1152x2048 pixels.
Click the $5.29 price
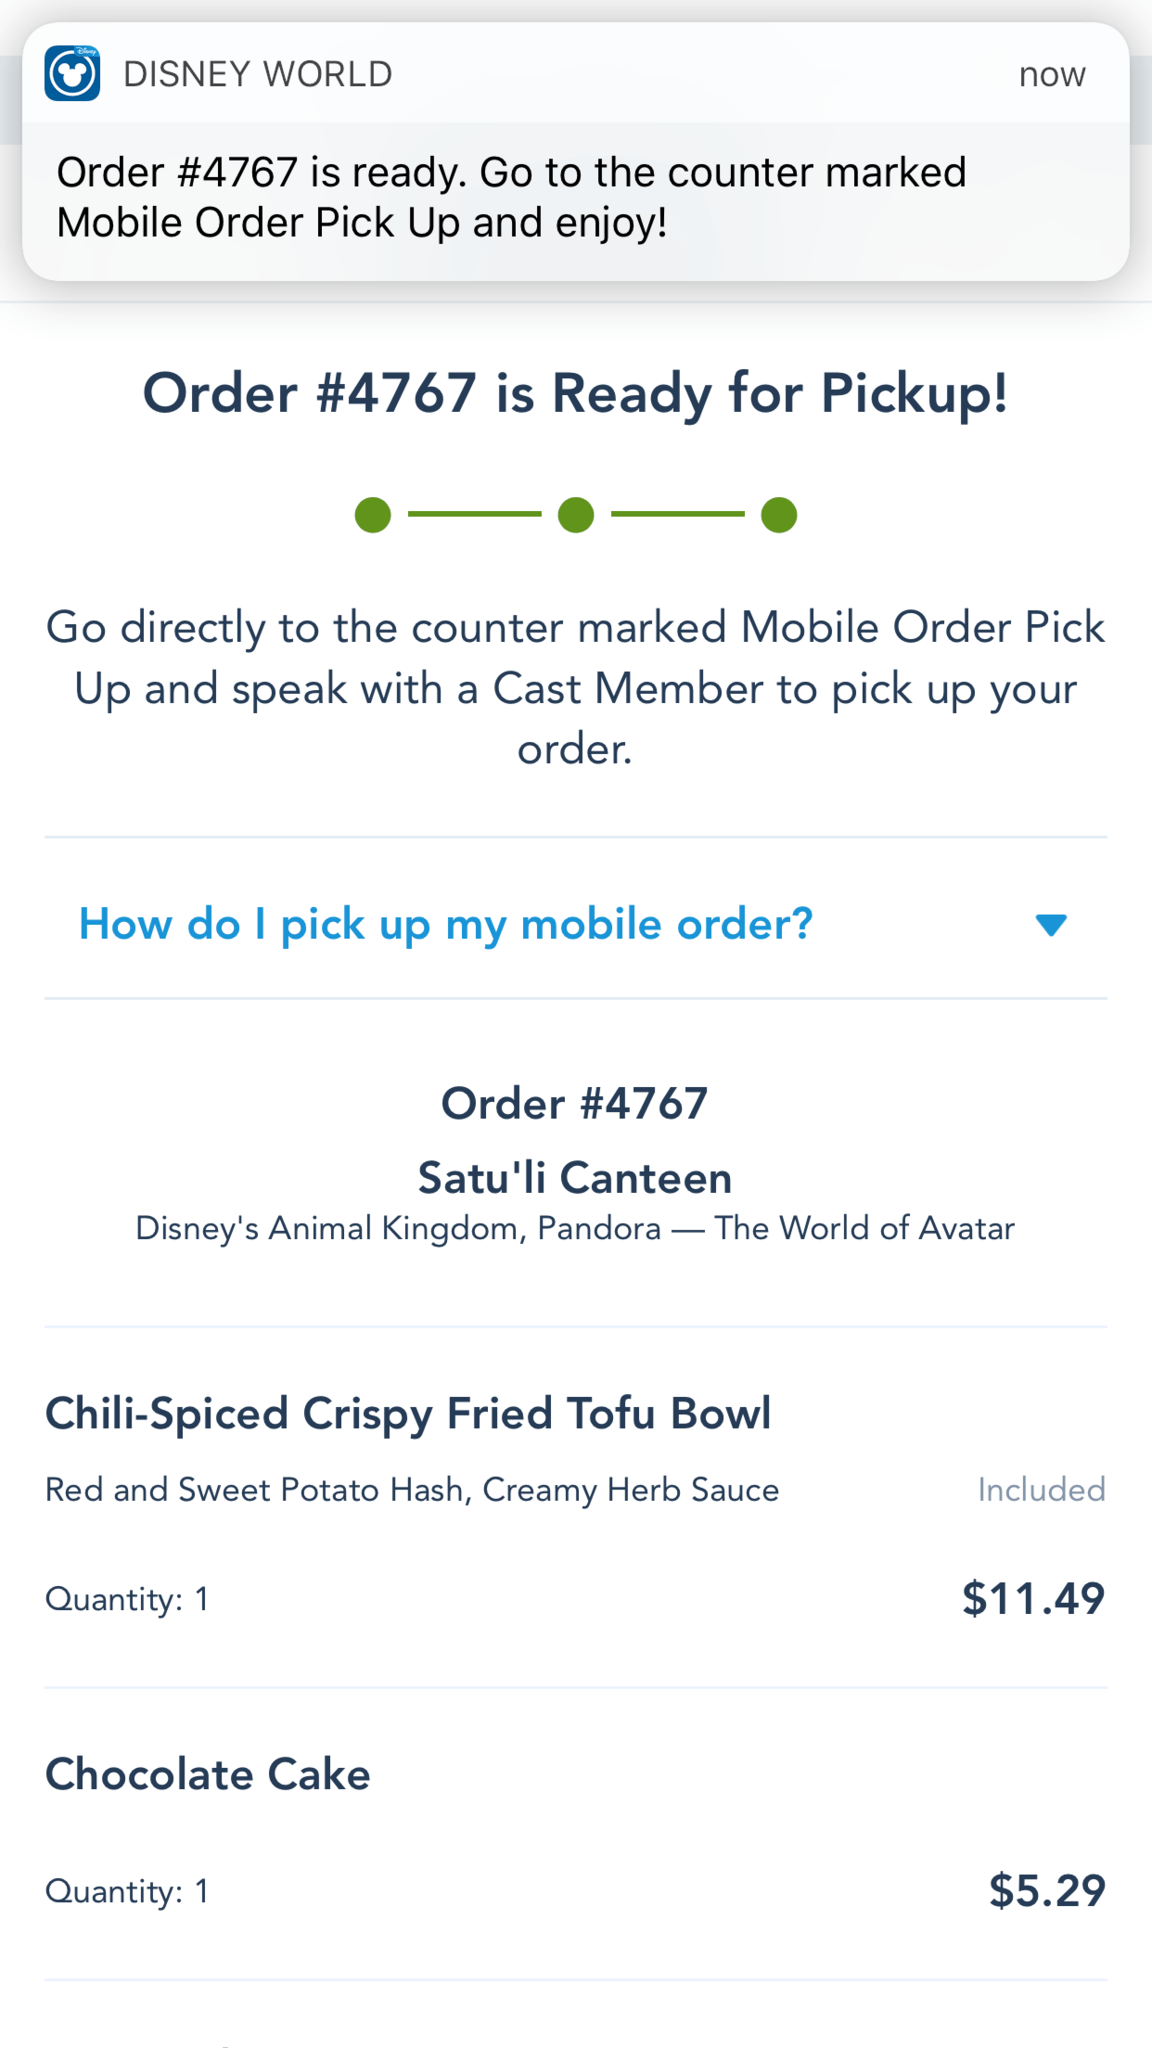click(x=1047, y=1890)
